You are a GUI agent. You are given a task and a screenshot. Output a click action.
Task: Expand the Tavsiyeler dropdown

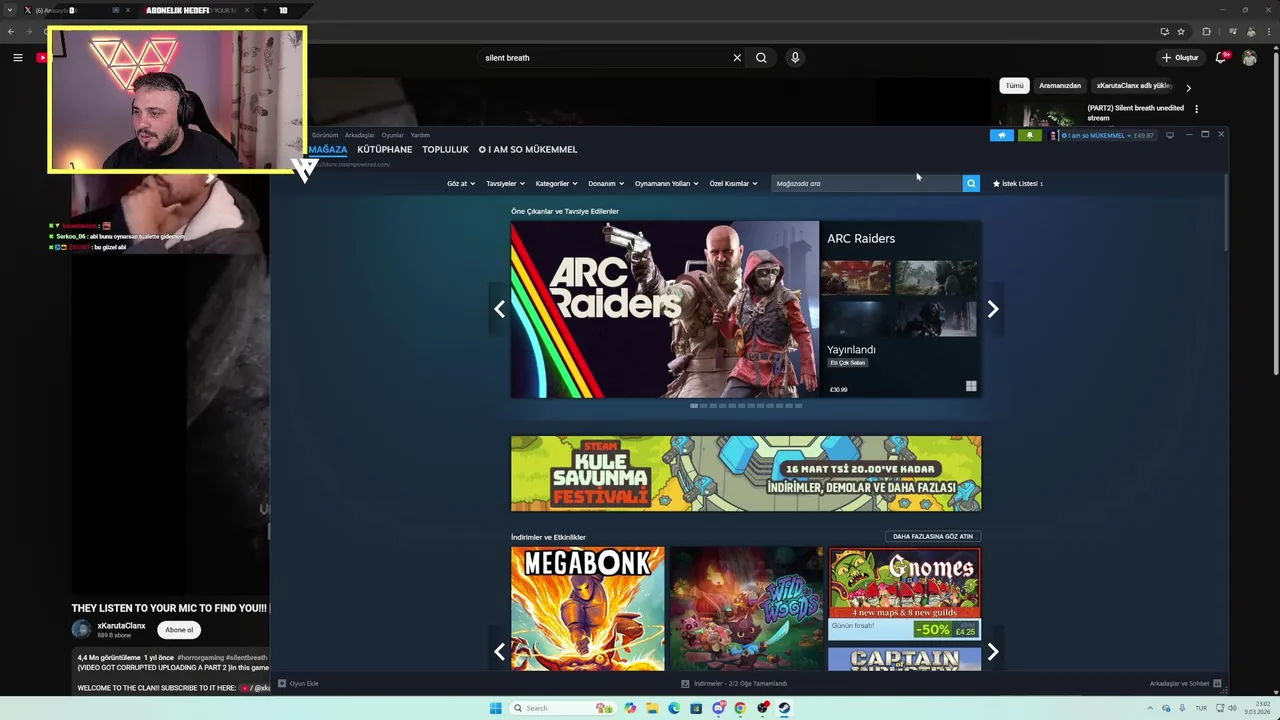pos(505,184)
